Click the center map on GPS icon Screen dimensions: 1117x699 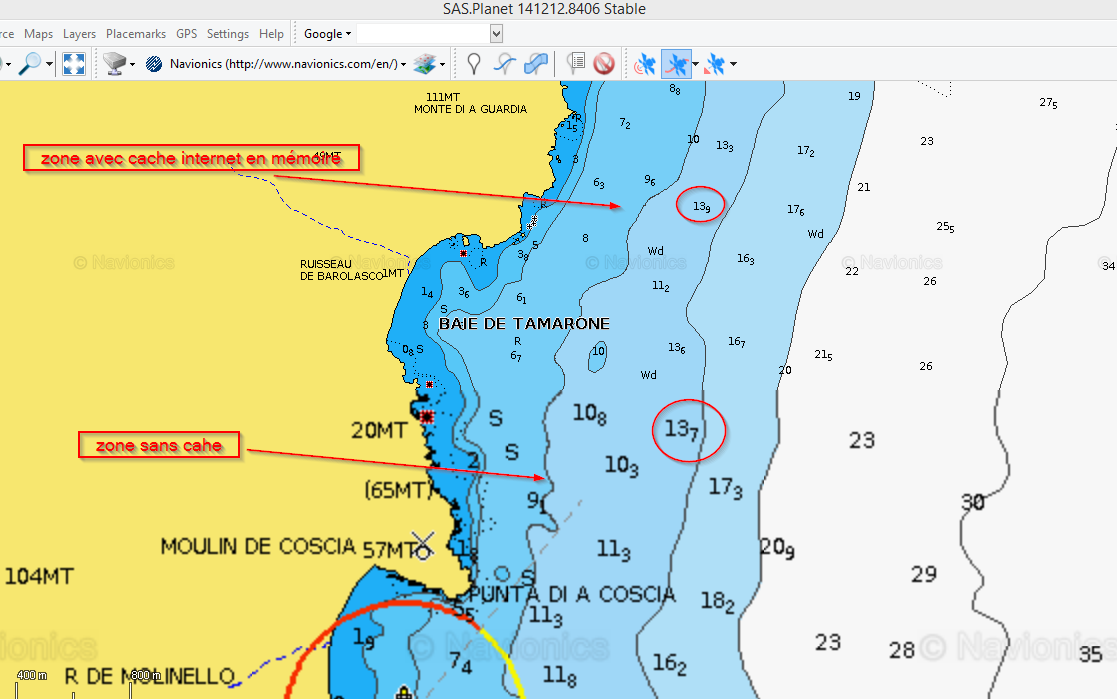coord(715,64)
